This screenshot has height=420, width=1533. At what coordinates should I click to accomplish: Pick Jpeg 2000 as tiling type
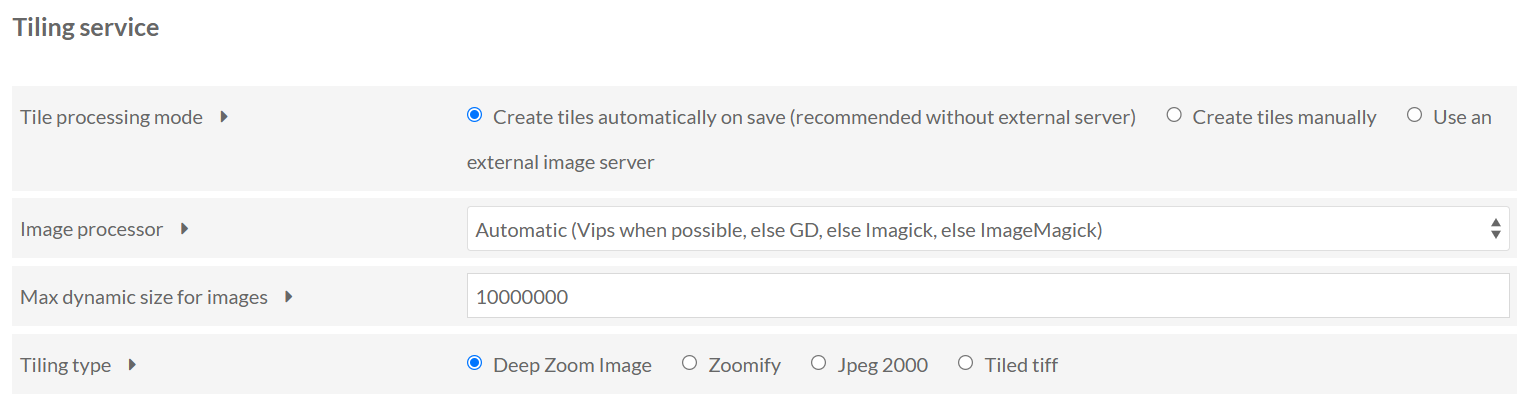tap(818, 364)
